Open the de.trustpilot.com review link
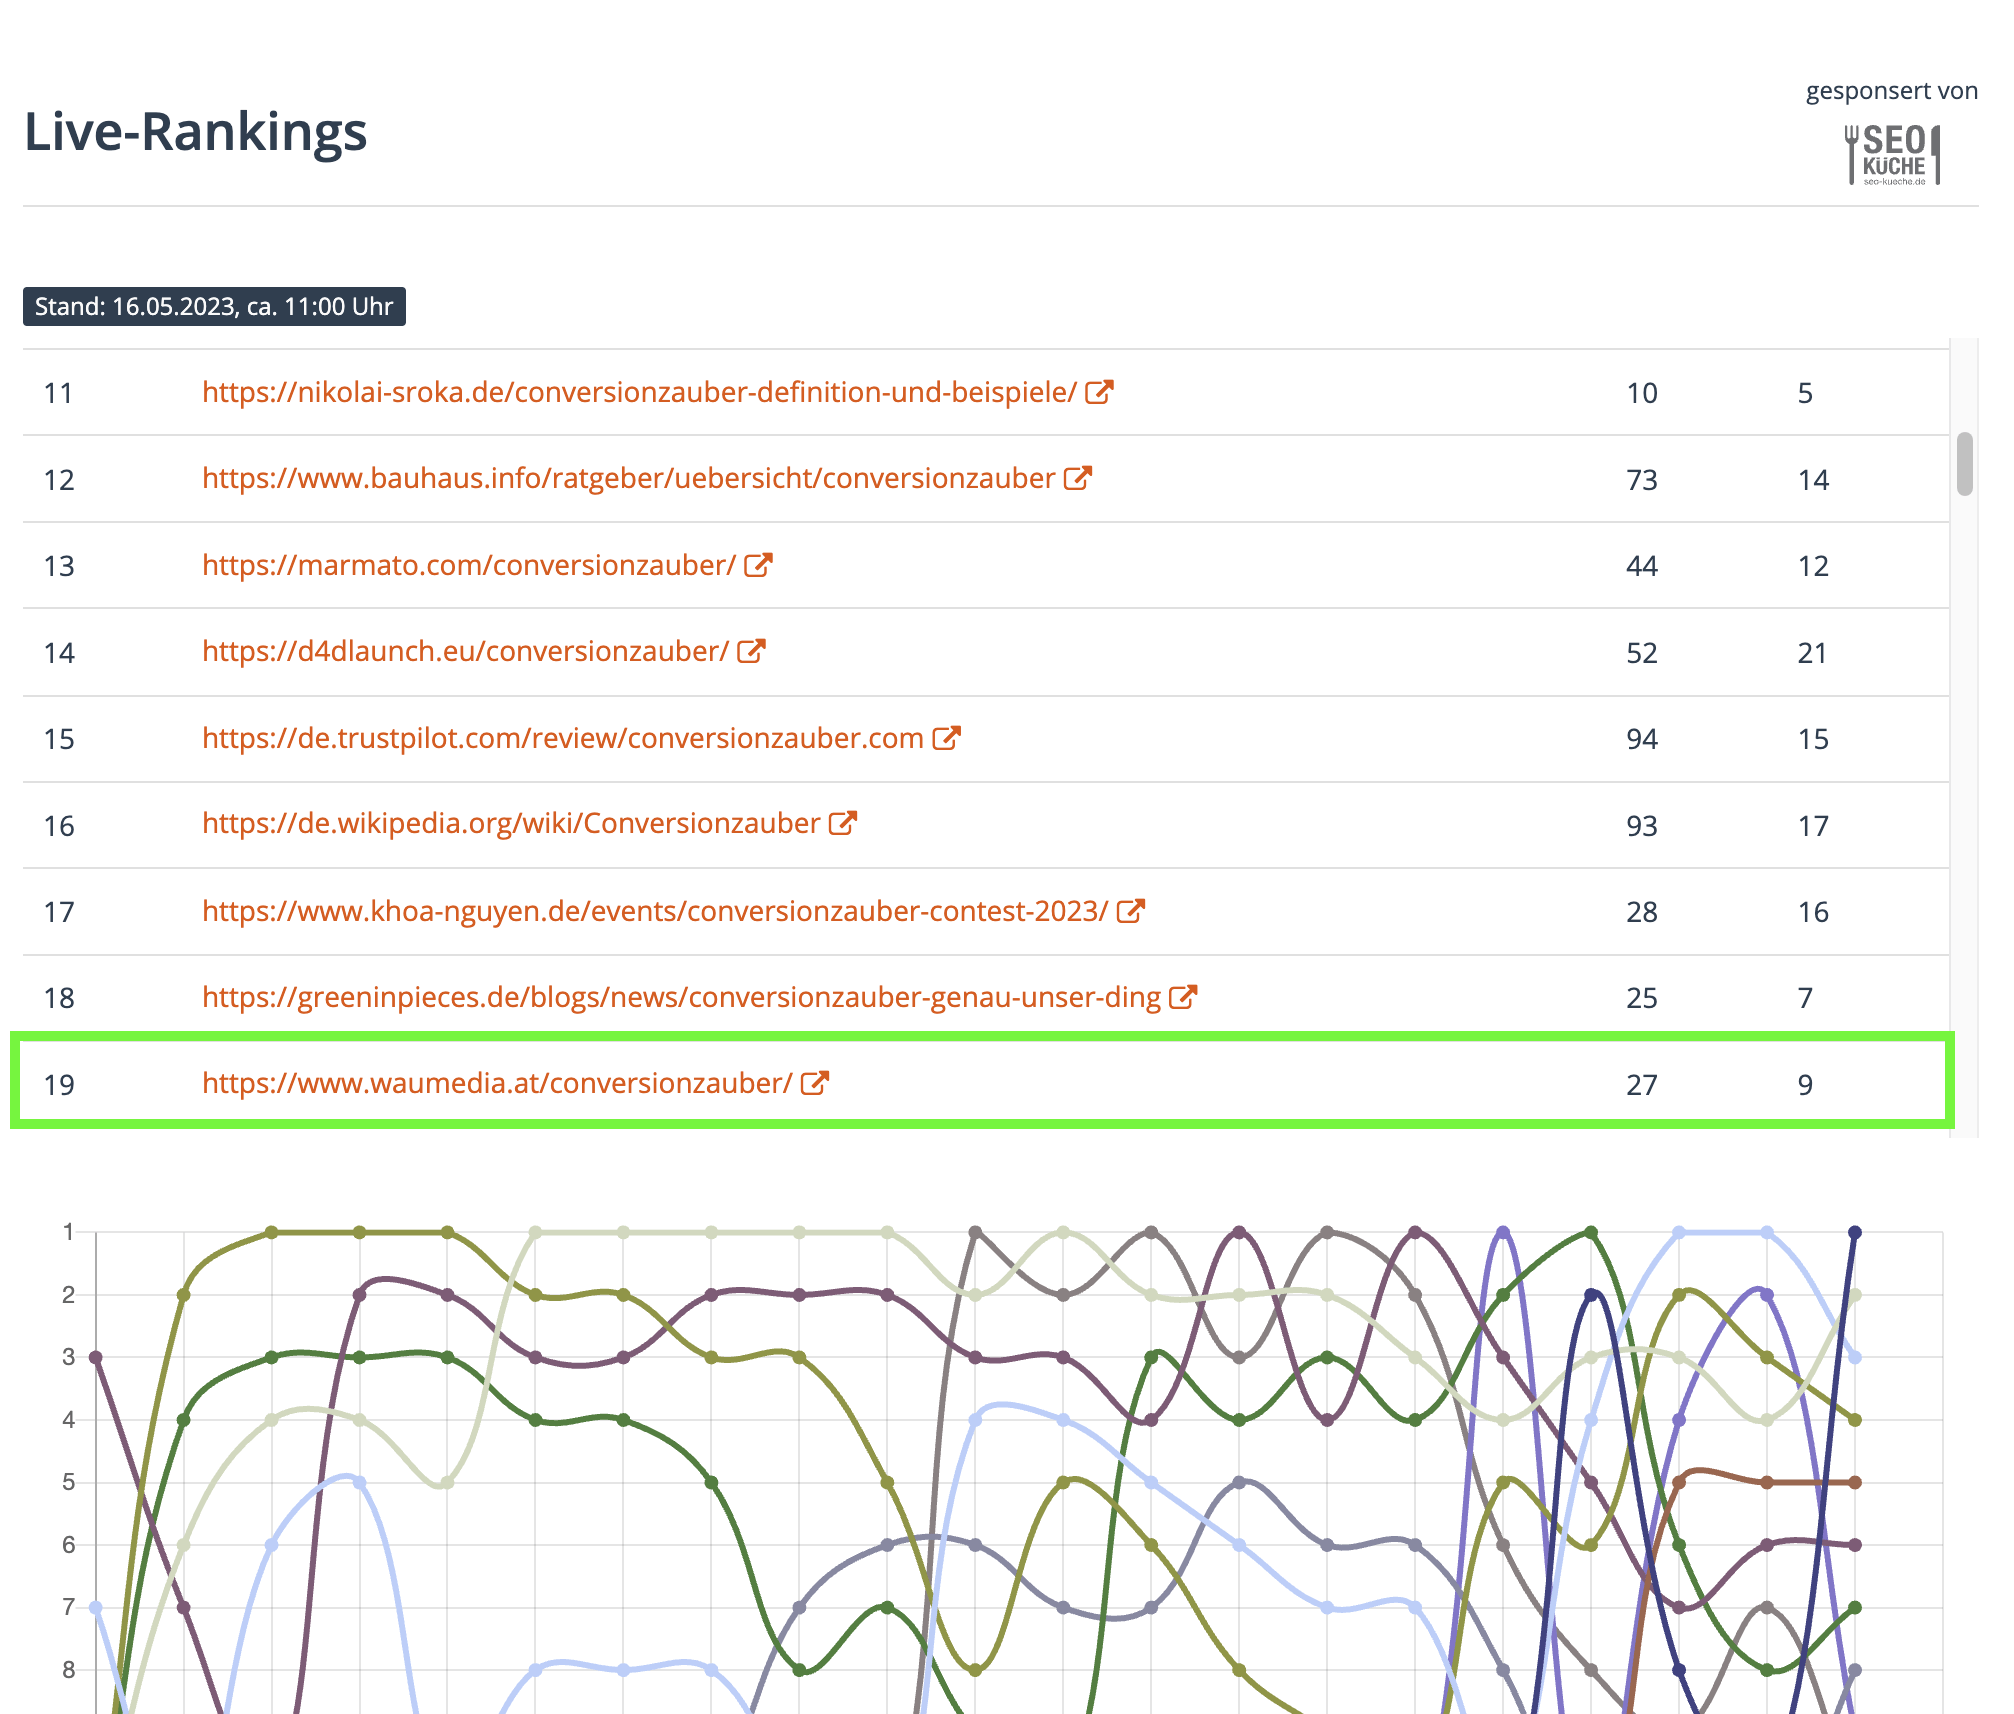 562,738
